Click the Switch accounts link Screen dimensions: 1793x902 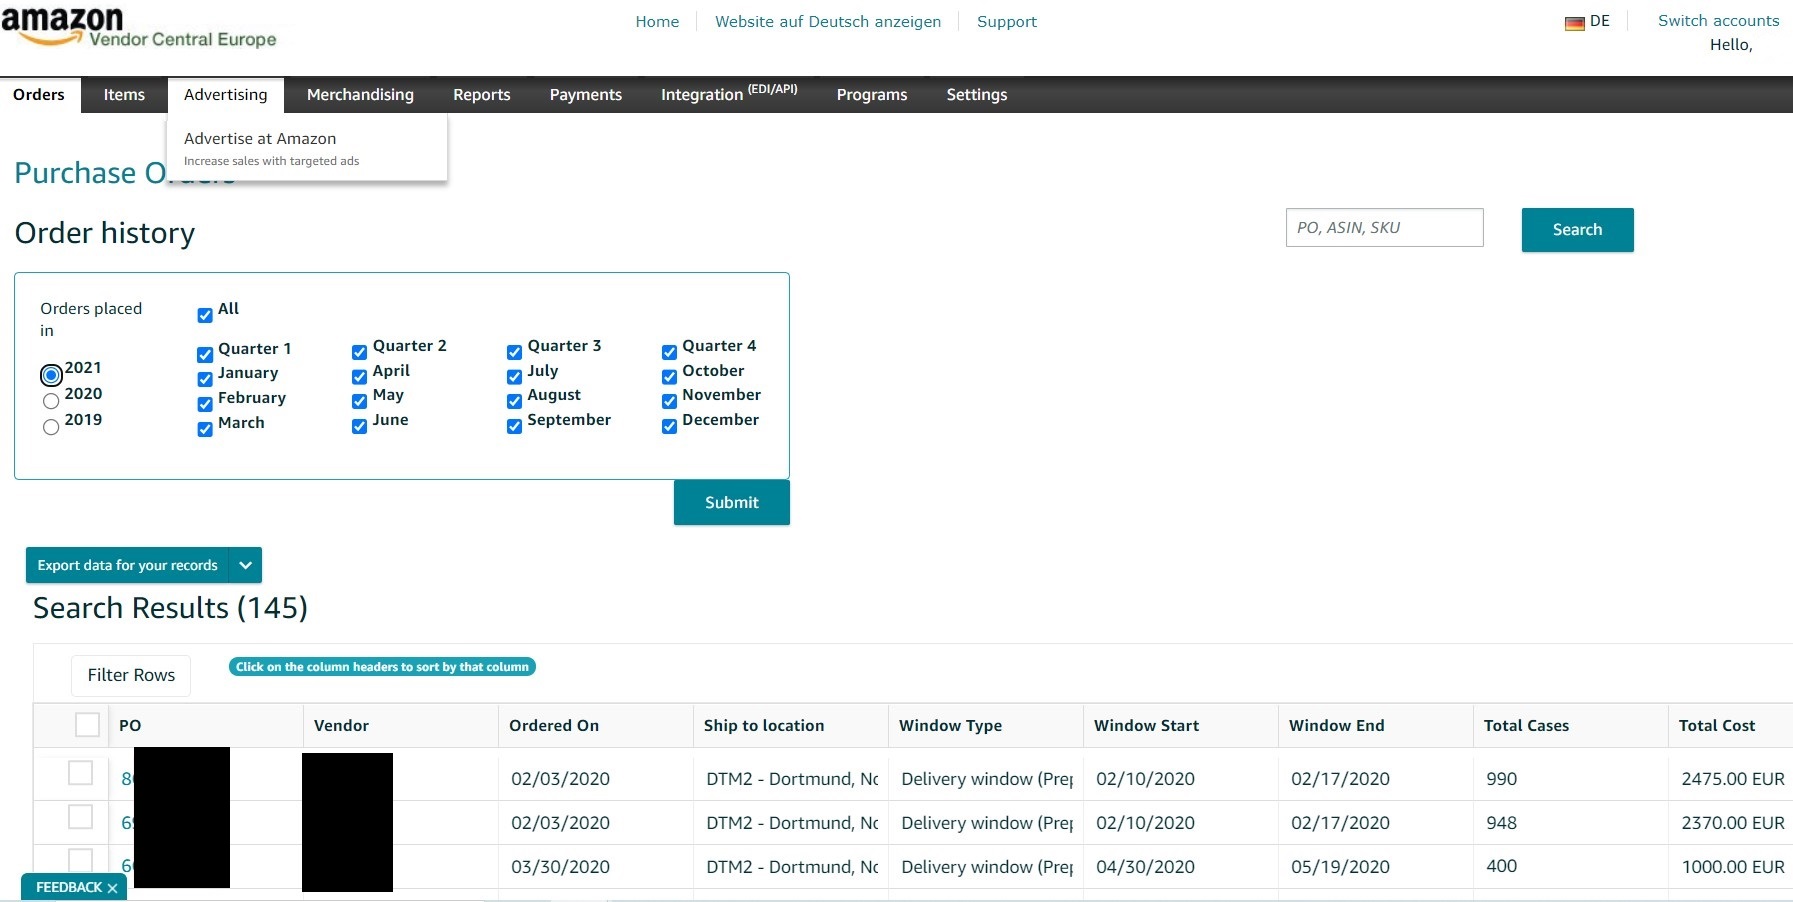(x=1718, y=21)
